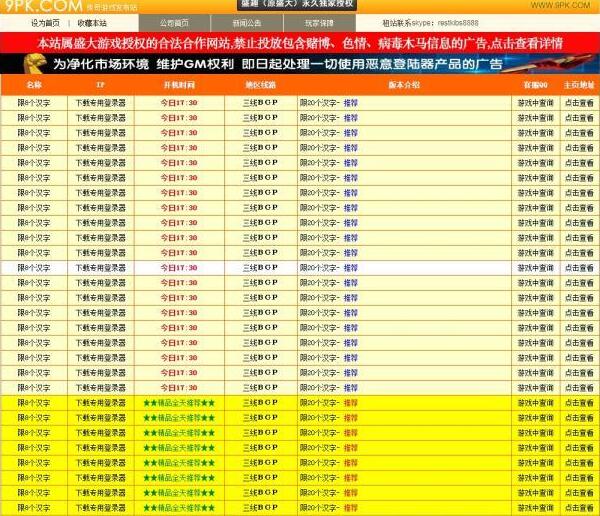Switch to the 玩家保障 tab
The width and height of the screenshot is (600, 516).
pyautogui.click(x=320, y=22)
